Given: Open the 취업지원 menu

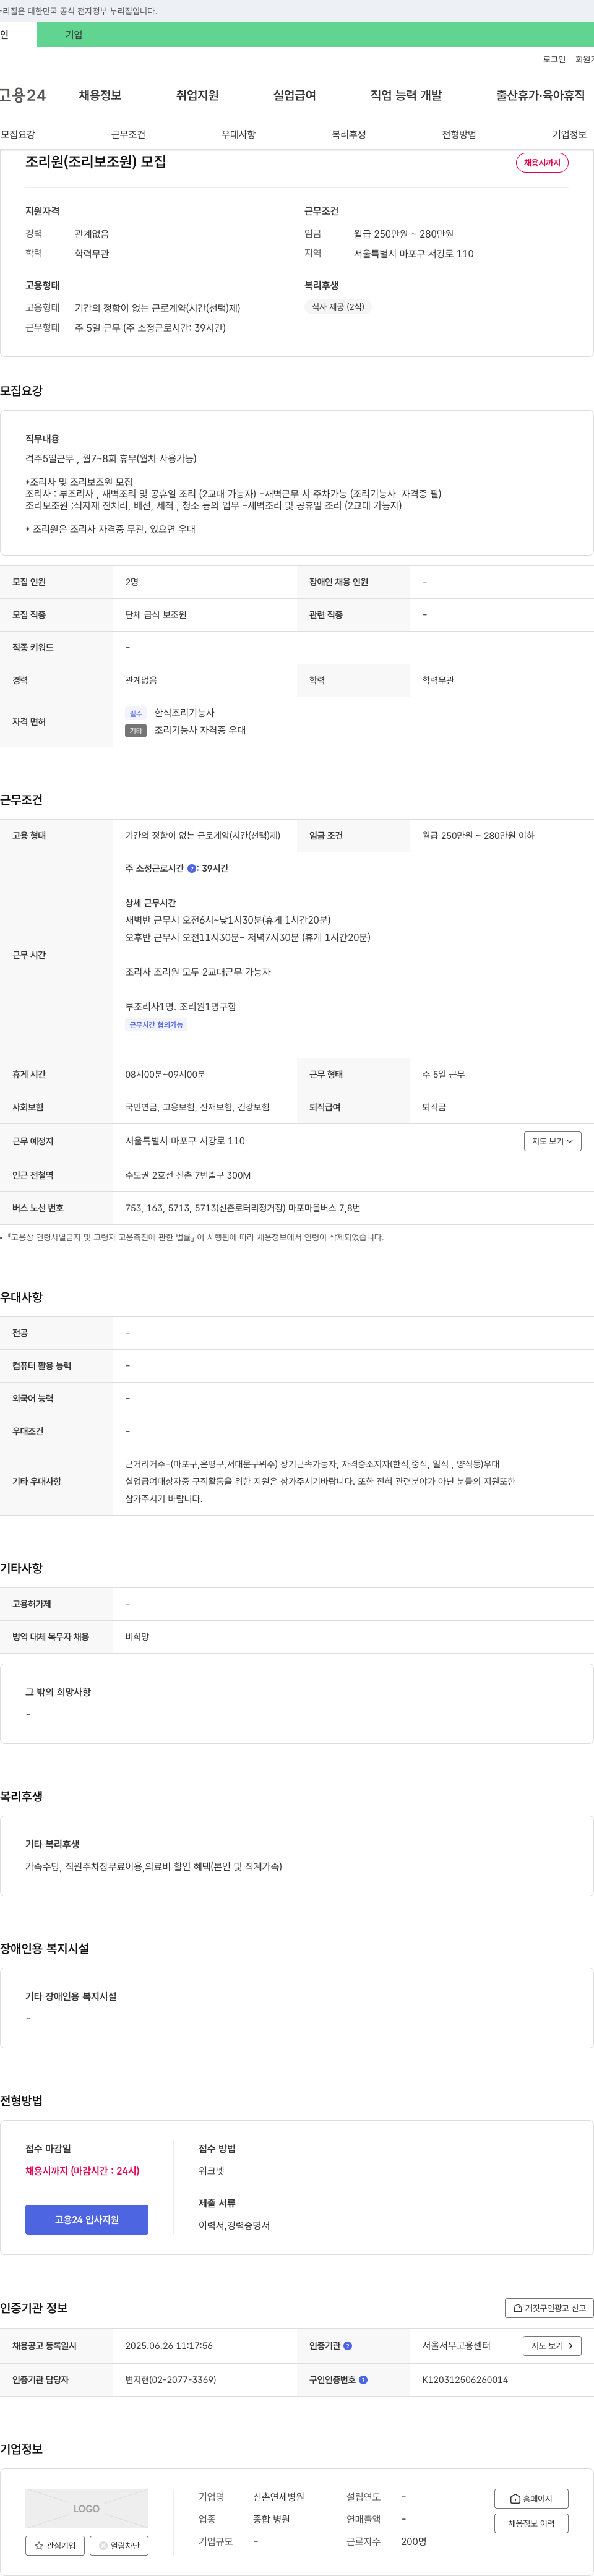Looking at the screenshot, I should pos(197,95).
